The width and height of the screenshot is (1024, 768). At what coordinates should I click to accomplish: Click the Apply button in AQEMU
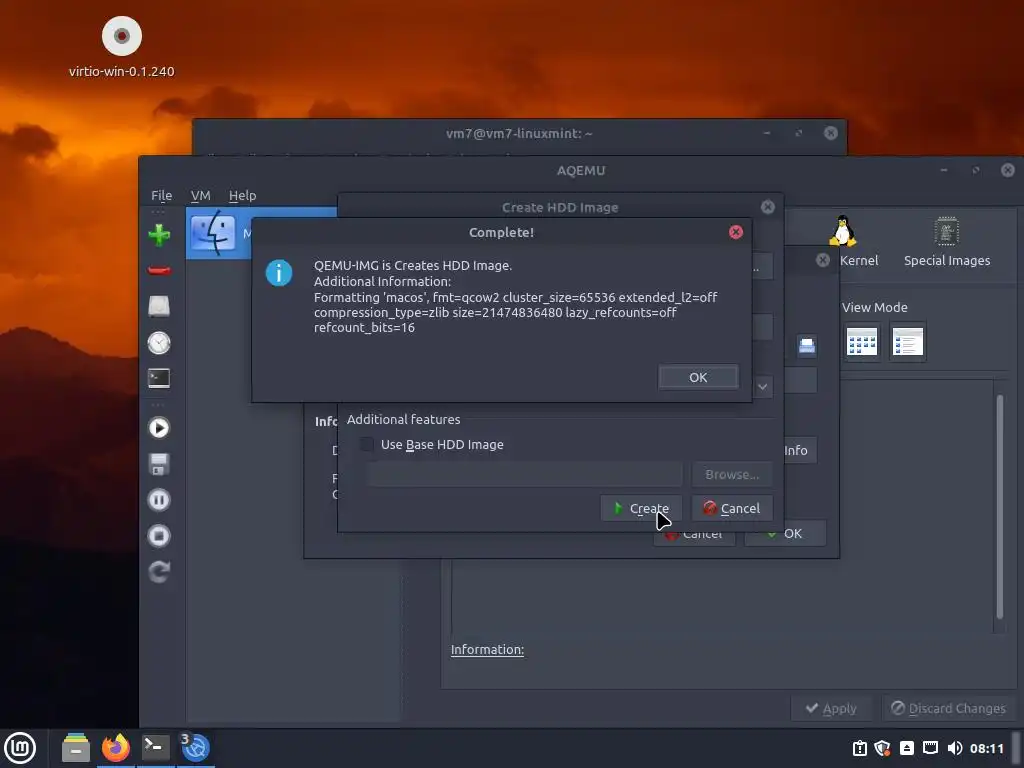point(831,709)
